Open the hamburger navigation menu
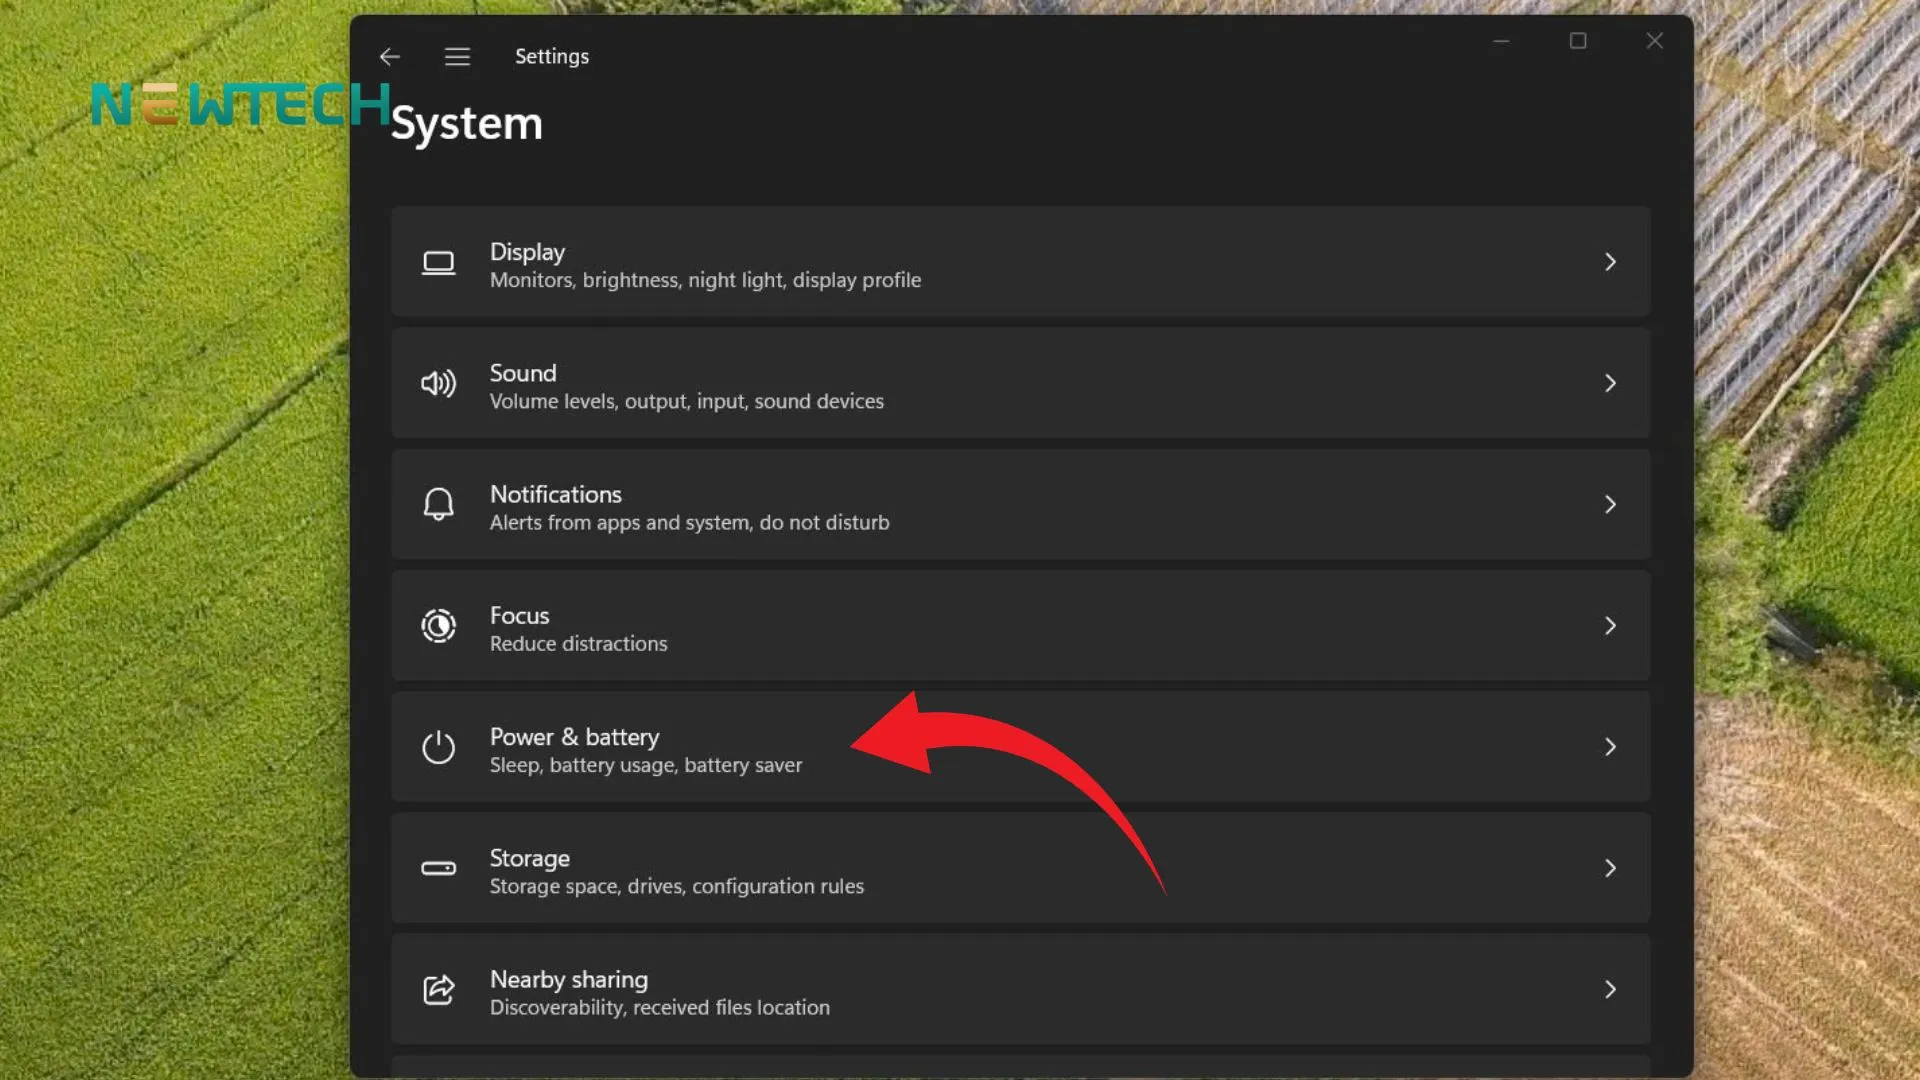This screenshot has width=1920, height=1080. click(x=457, y=57)
